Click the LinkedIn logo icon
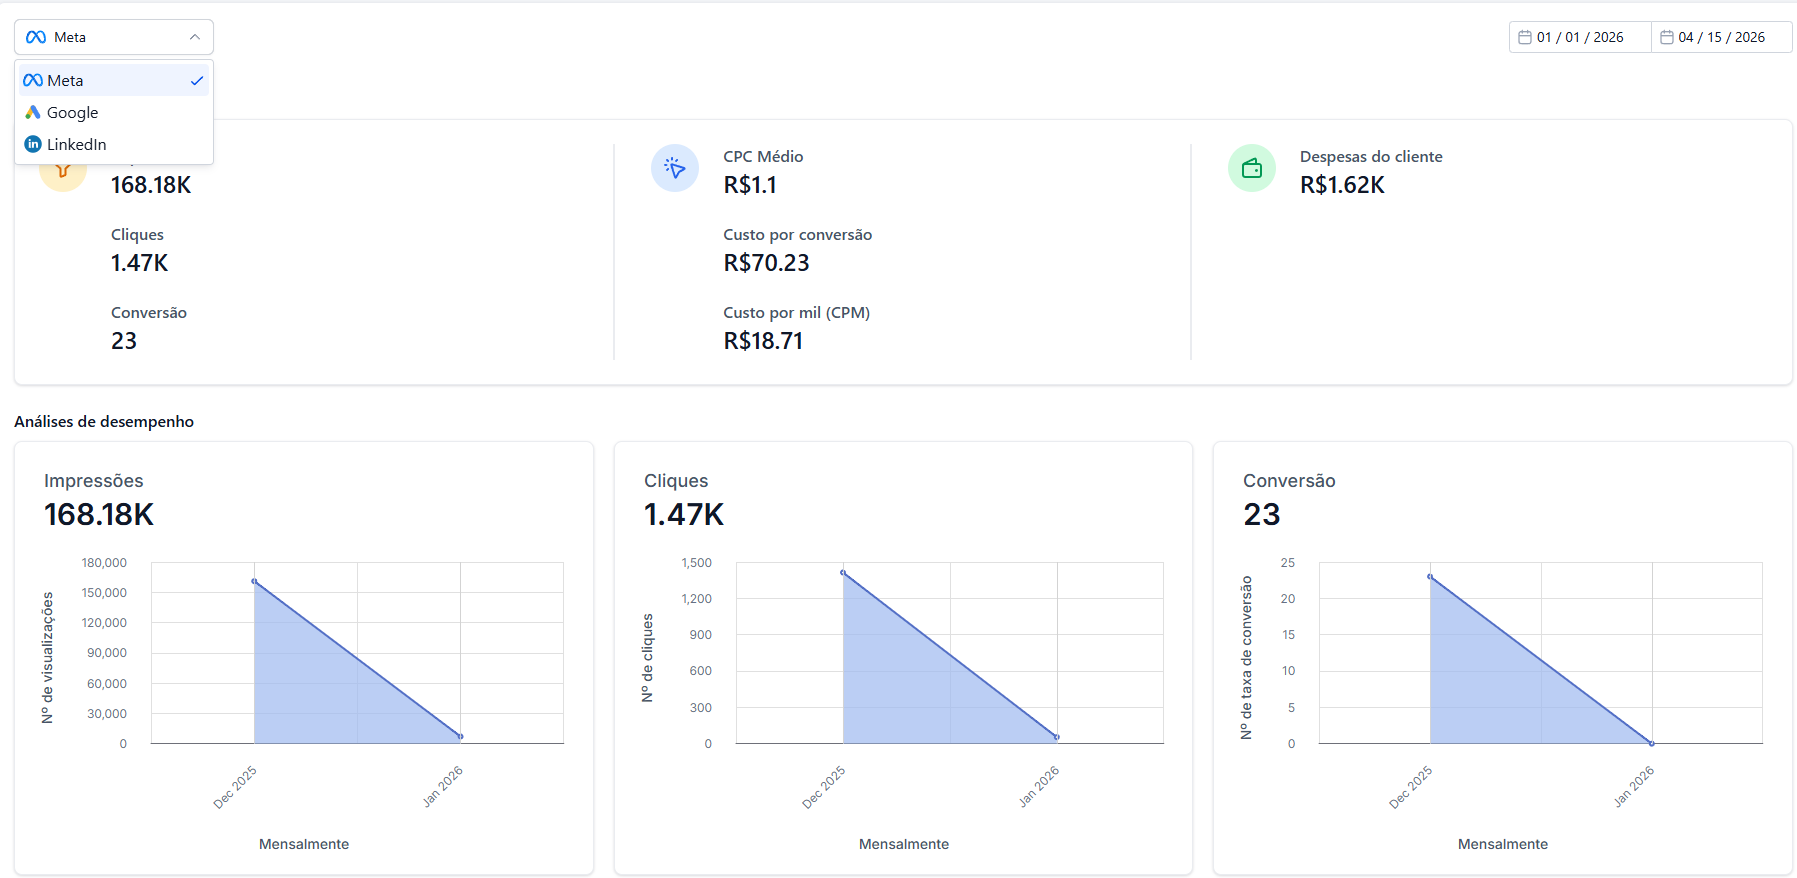1797x878 pixels. tap(33, 144)
